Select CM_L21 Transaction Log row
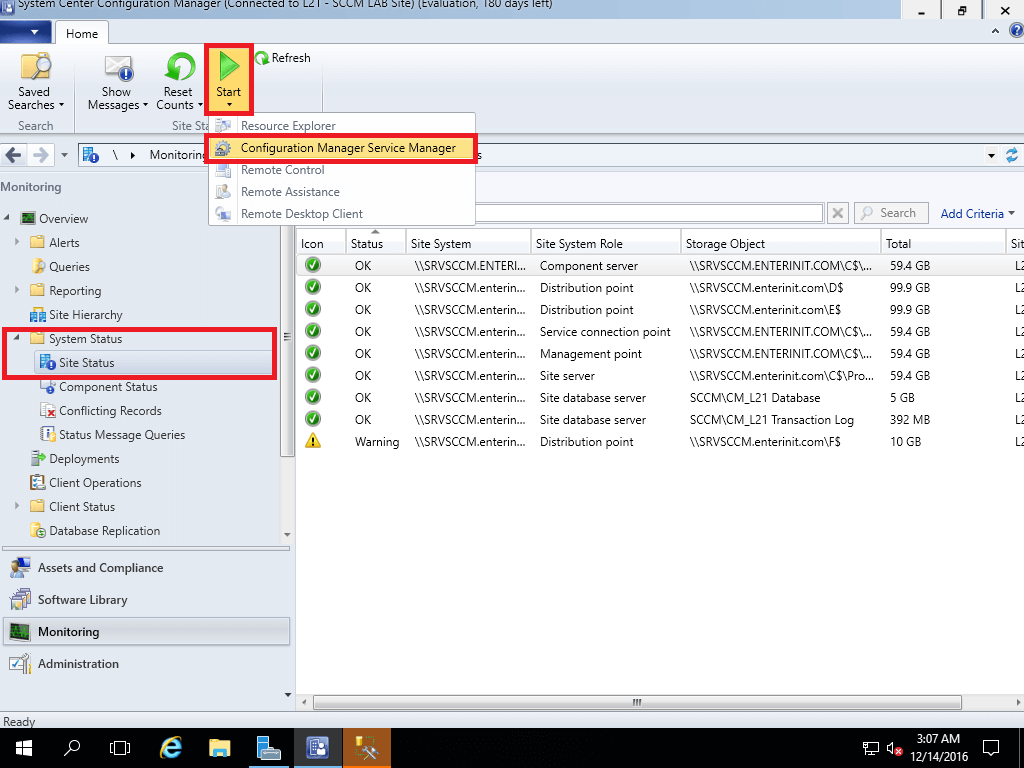1024x768 pixels. [660, 420]
